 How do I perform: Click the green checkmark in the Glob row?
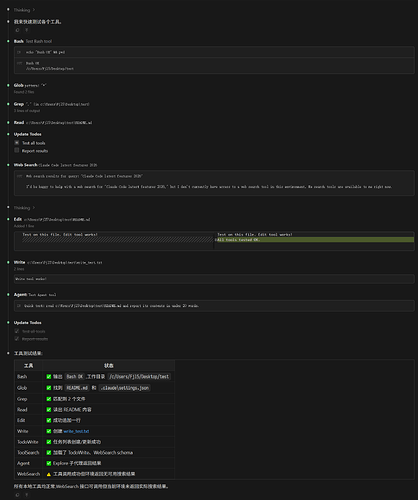49,388
